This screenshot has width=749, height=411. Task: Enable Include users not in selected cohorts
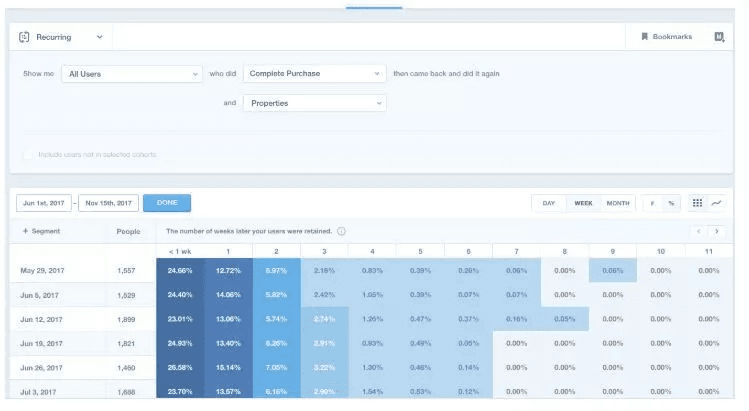coord(28,155)
